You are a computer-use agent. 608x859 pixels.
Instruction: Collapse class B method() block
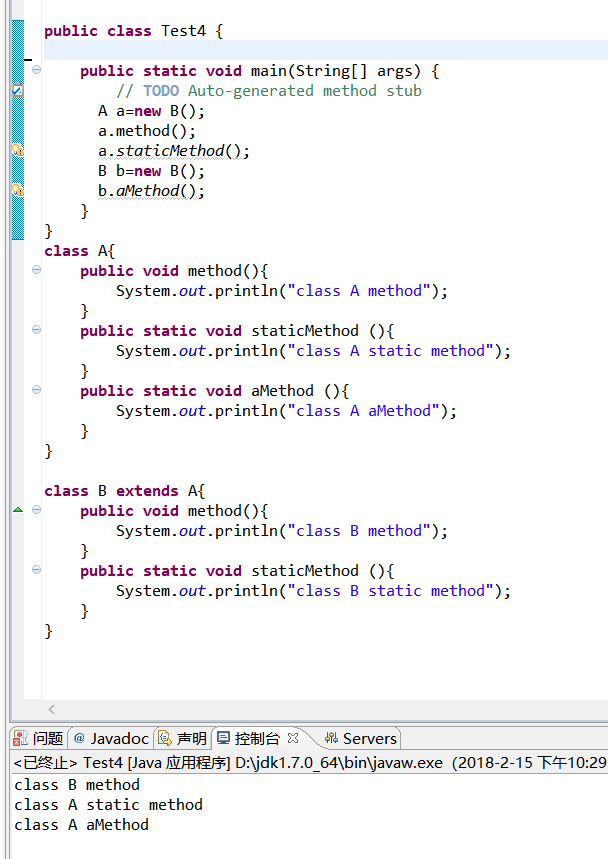pyautogui.click(x=37, y=511)
